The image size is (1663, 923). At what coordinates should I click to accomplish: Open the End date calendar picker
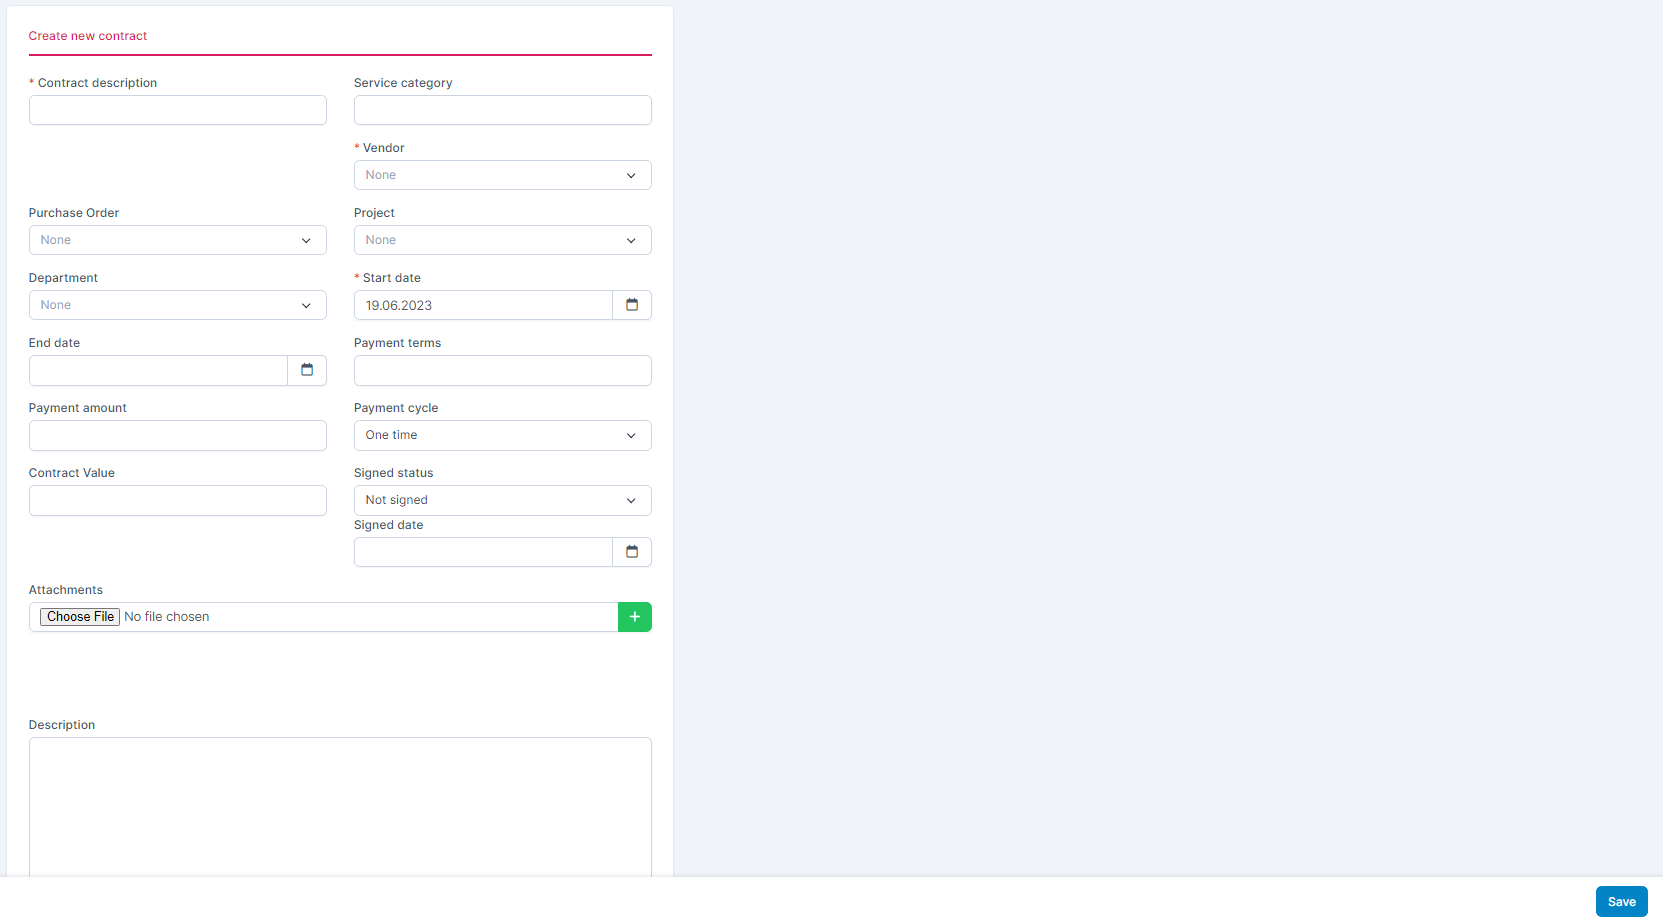306,370
